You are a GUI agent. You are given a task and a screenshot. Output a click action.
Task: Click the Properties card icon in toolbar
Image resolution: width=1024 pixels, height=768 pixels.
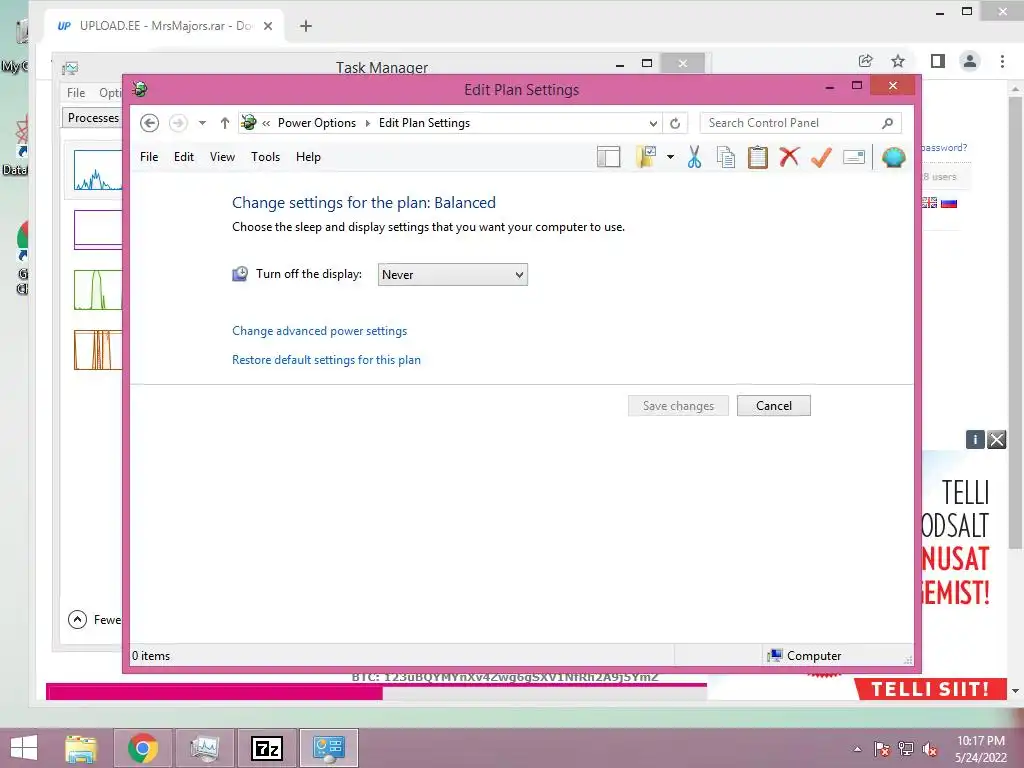point(854,157)
